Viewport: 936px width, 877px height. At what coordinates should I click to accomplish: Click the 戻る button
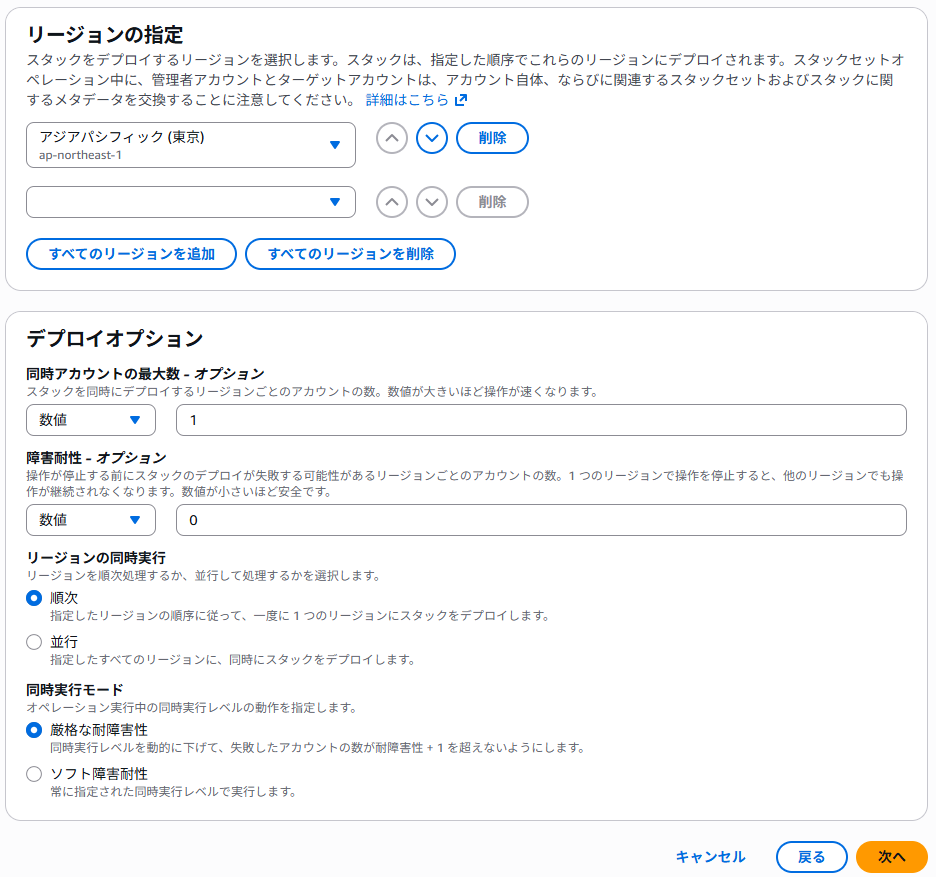click(x=811, y=856)
